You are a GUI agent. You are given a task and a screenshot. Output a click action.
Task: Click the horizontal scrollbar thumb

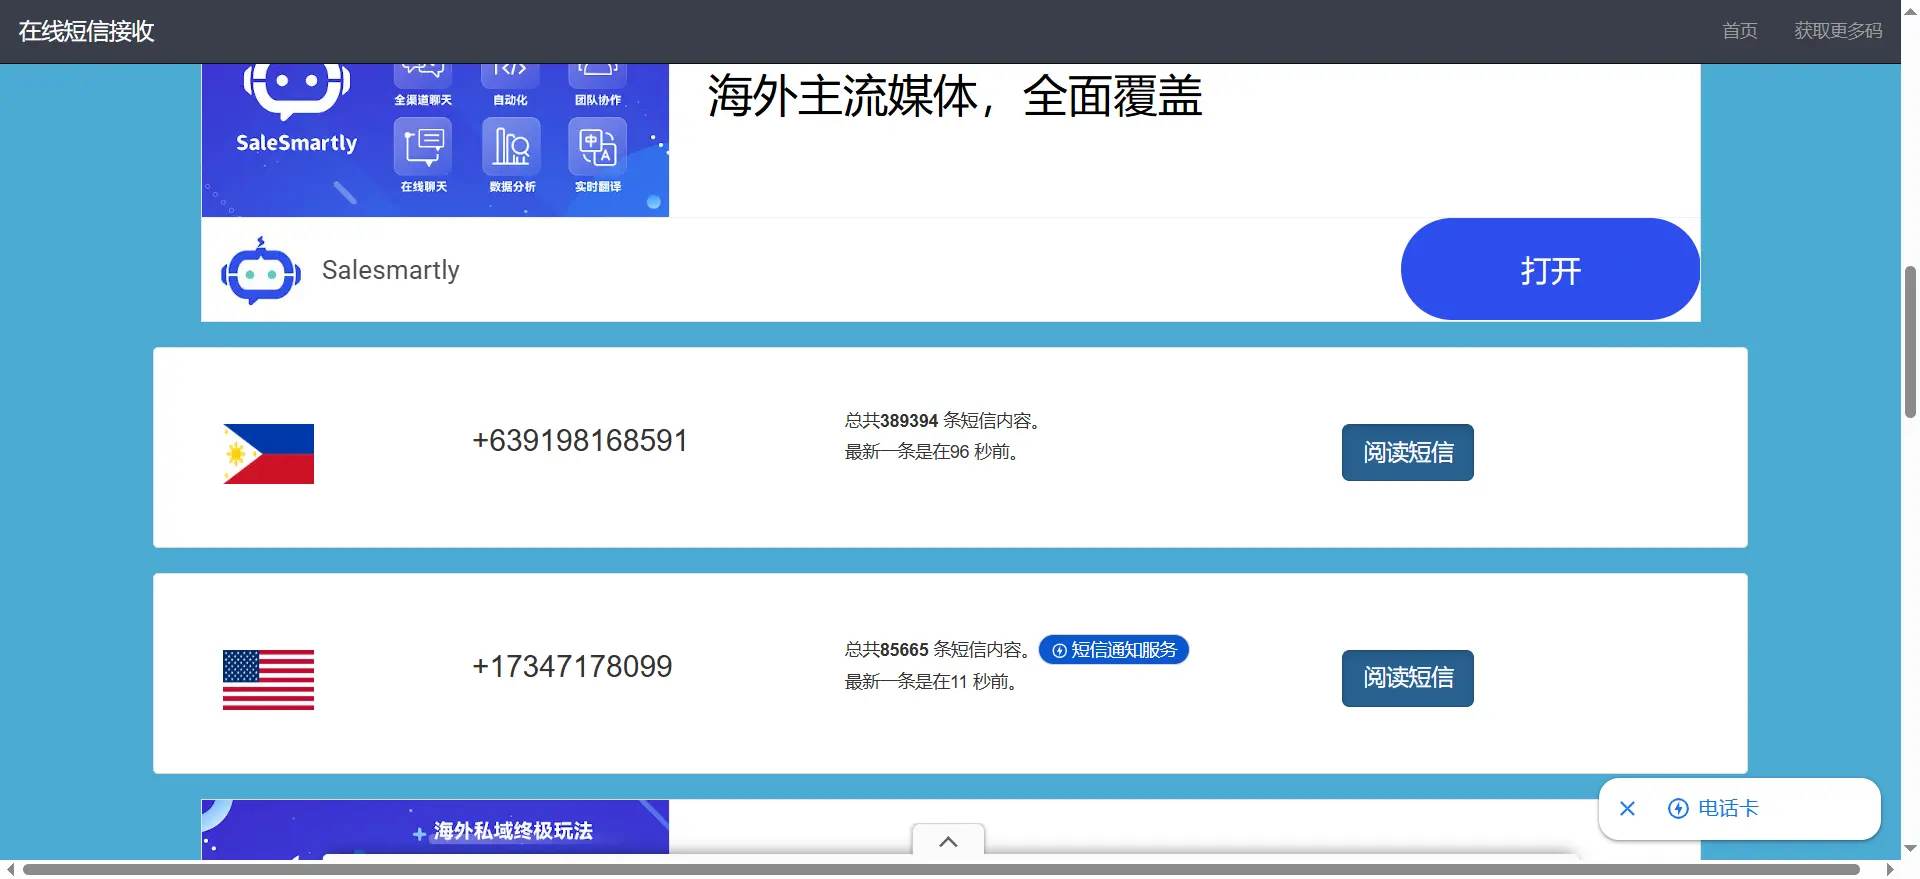tap(941, 869)
